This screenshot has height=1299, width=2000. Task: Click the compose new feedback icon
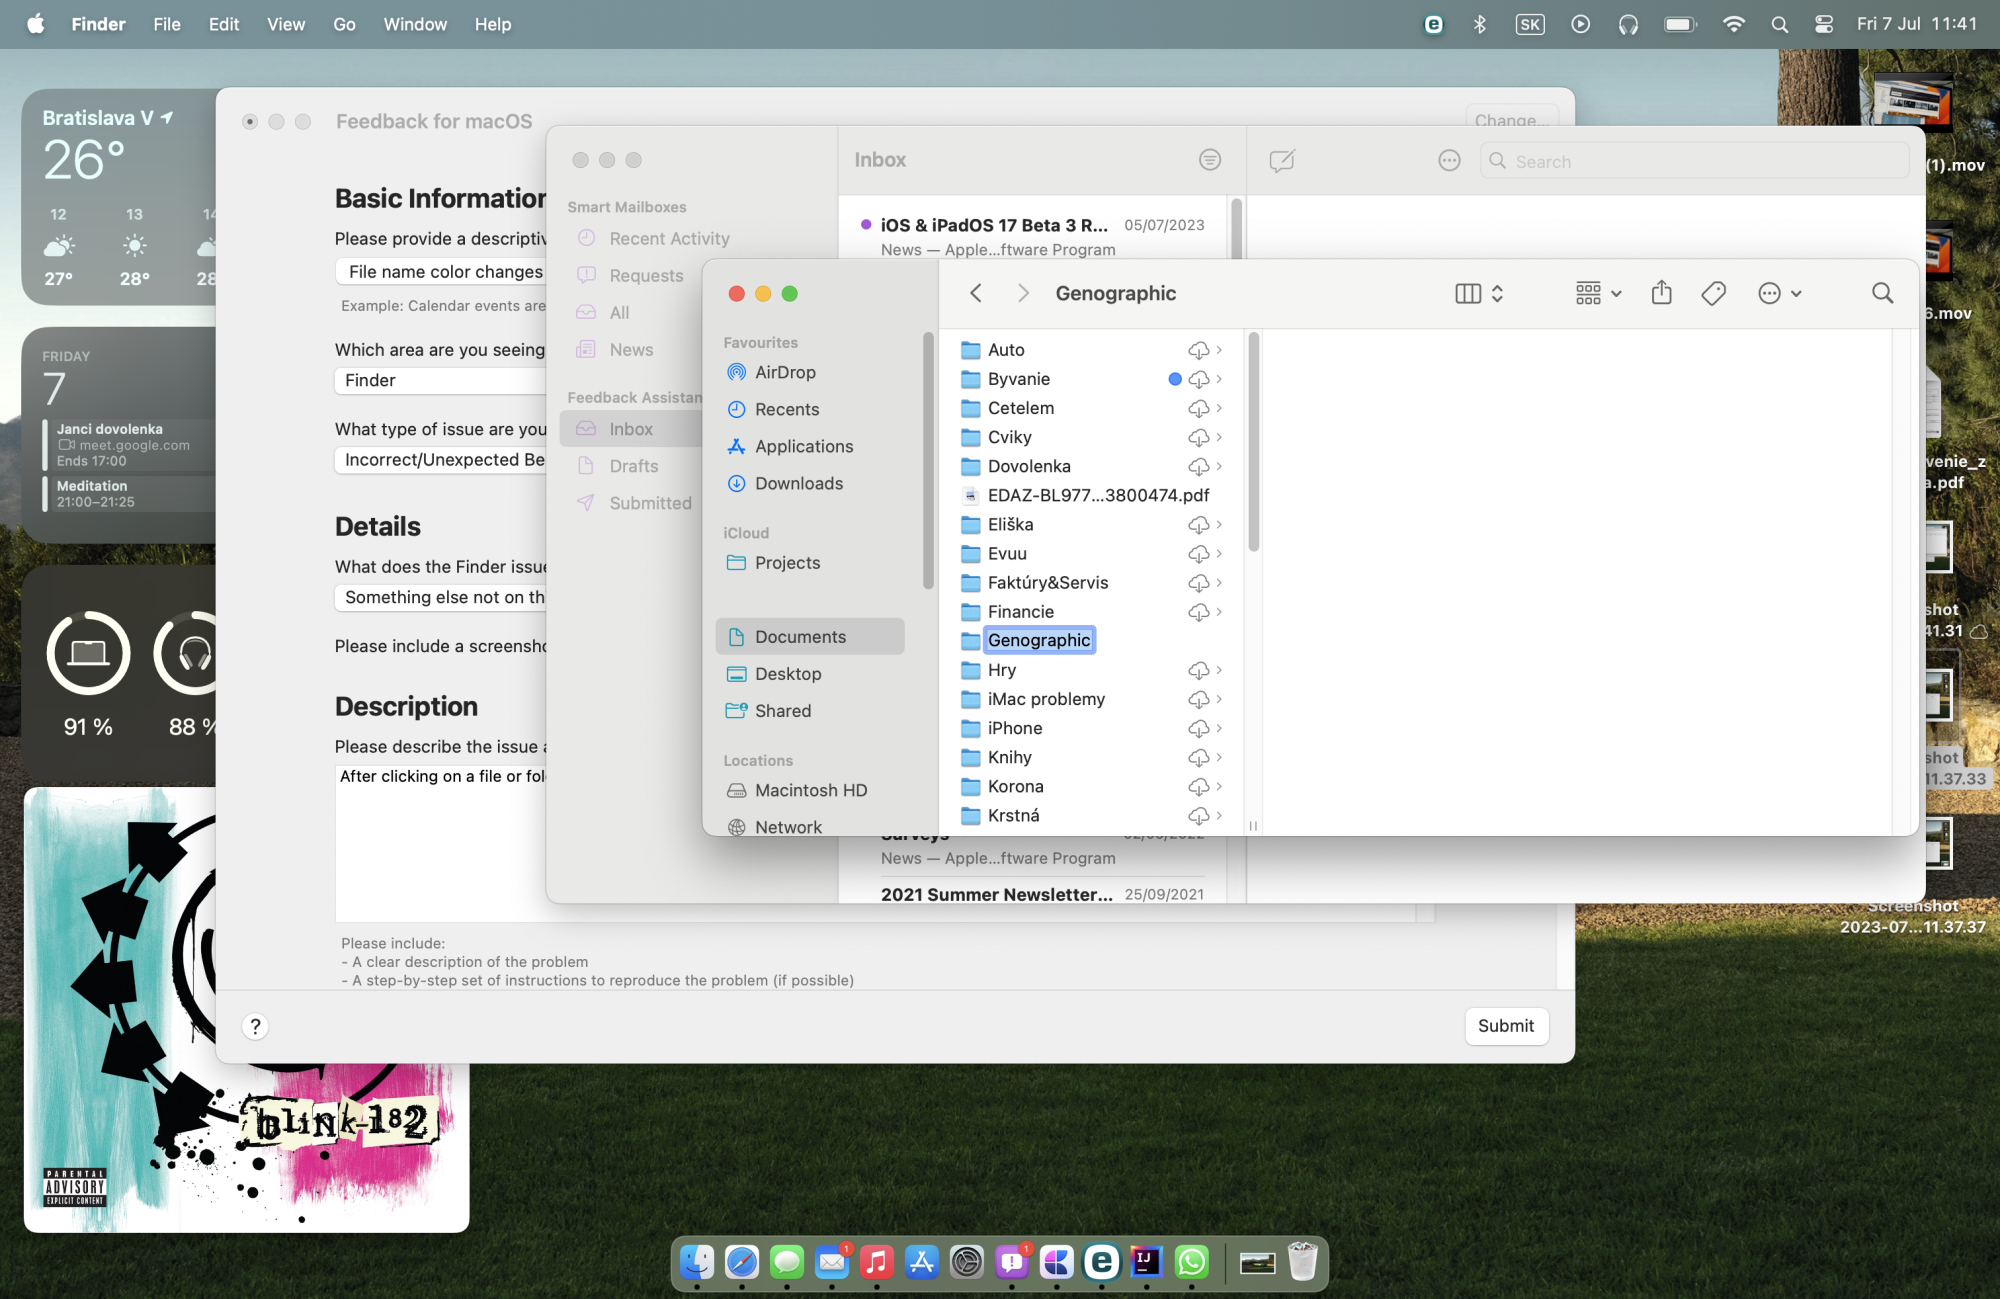[x=1281, y=161]
